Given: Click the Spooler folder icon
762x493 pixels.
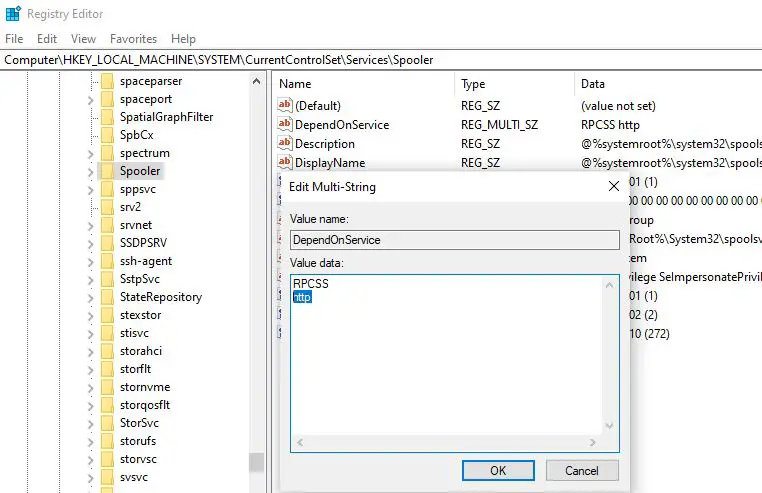Looking at the screenshot, I should 107,171.
